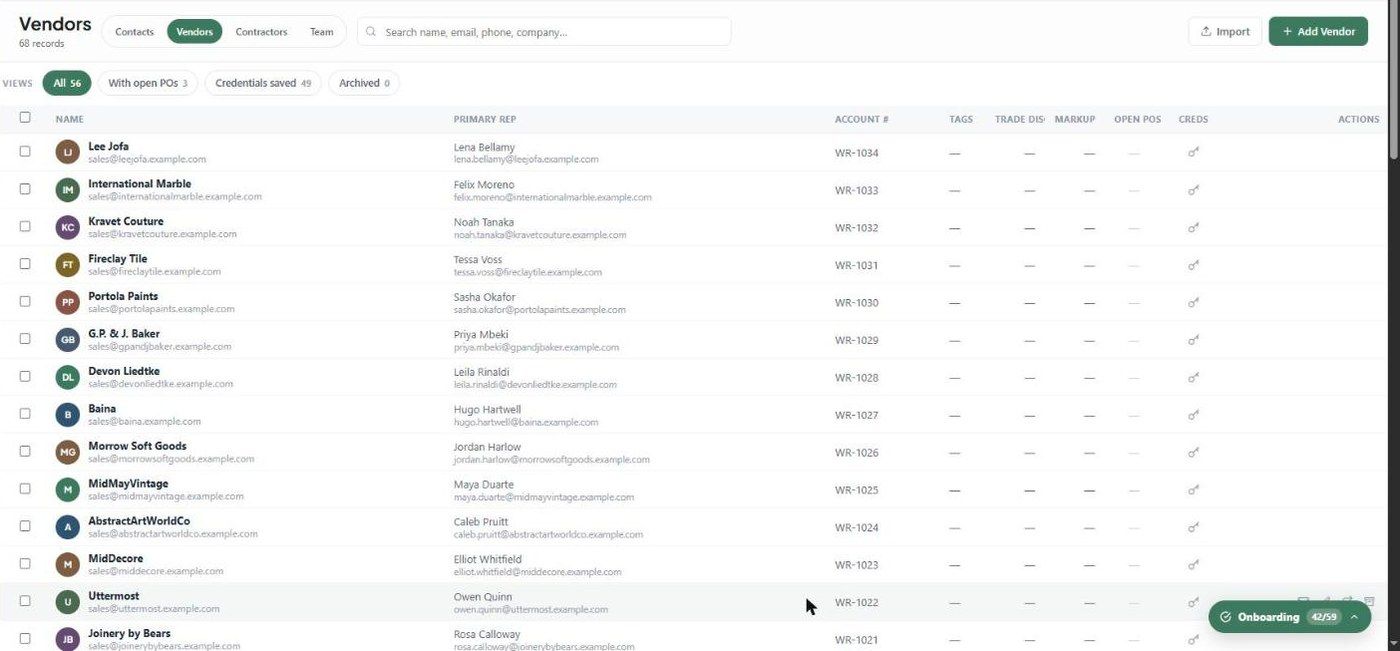Check the MidMayVintage row checkbox

point(25,488)
